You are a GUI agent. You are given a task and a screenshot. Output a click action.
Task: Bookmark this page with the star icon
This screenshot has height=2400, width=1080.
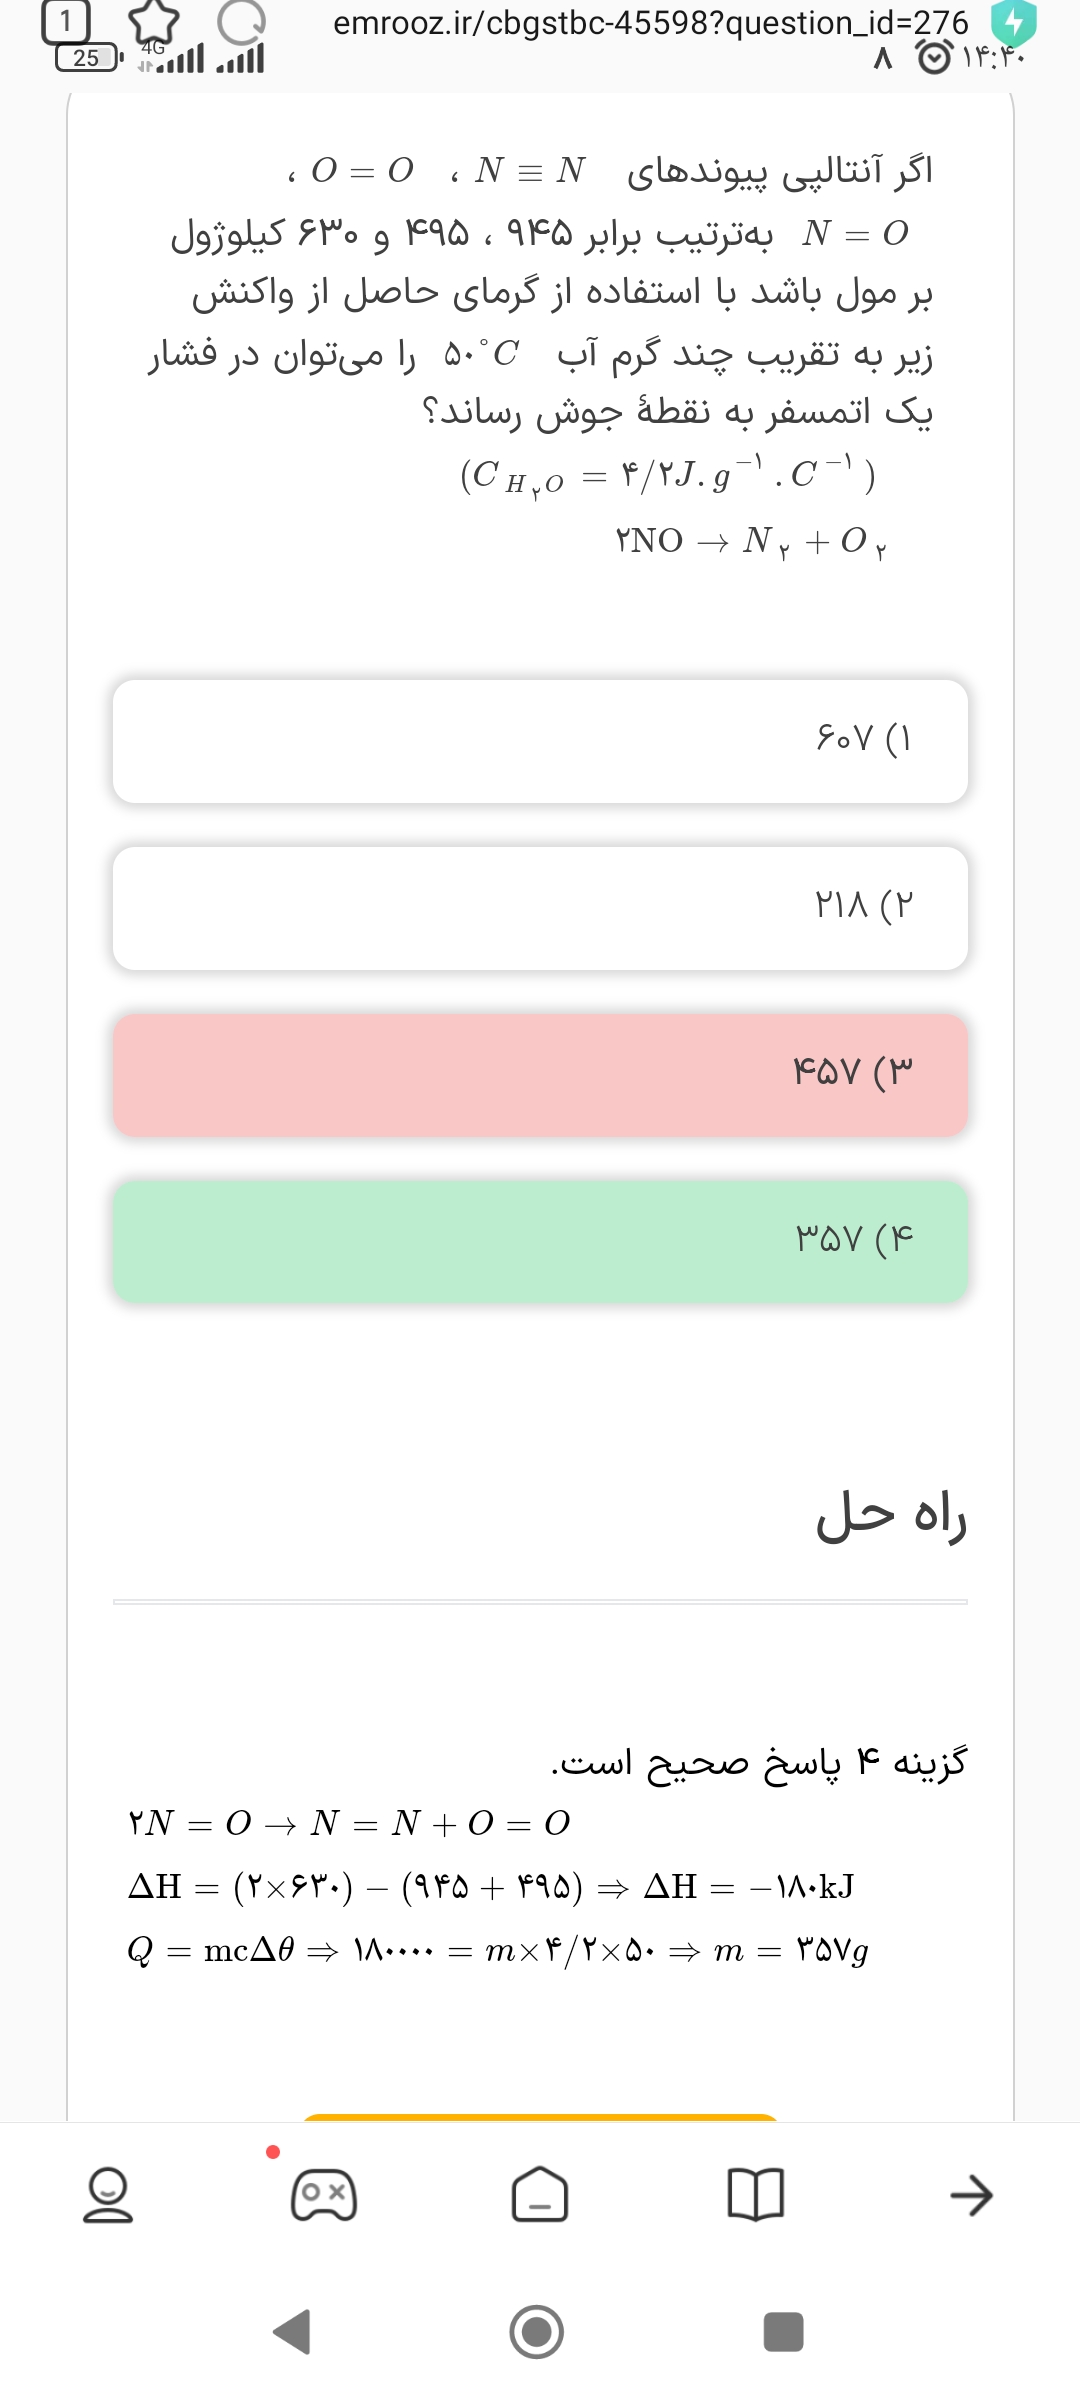coord(153,22)
